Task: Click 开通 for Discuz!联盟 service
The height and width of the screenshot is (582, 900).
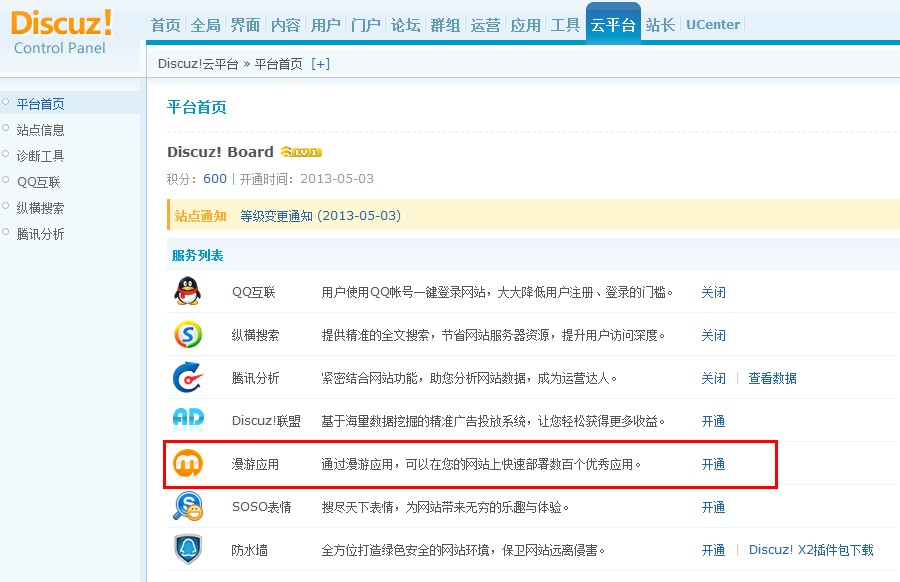Action: 713,421
